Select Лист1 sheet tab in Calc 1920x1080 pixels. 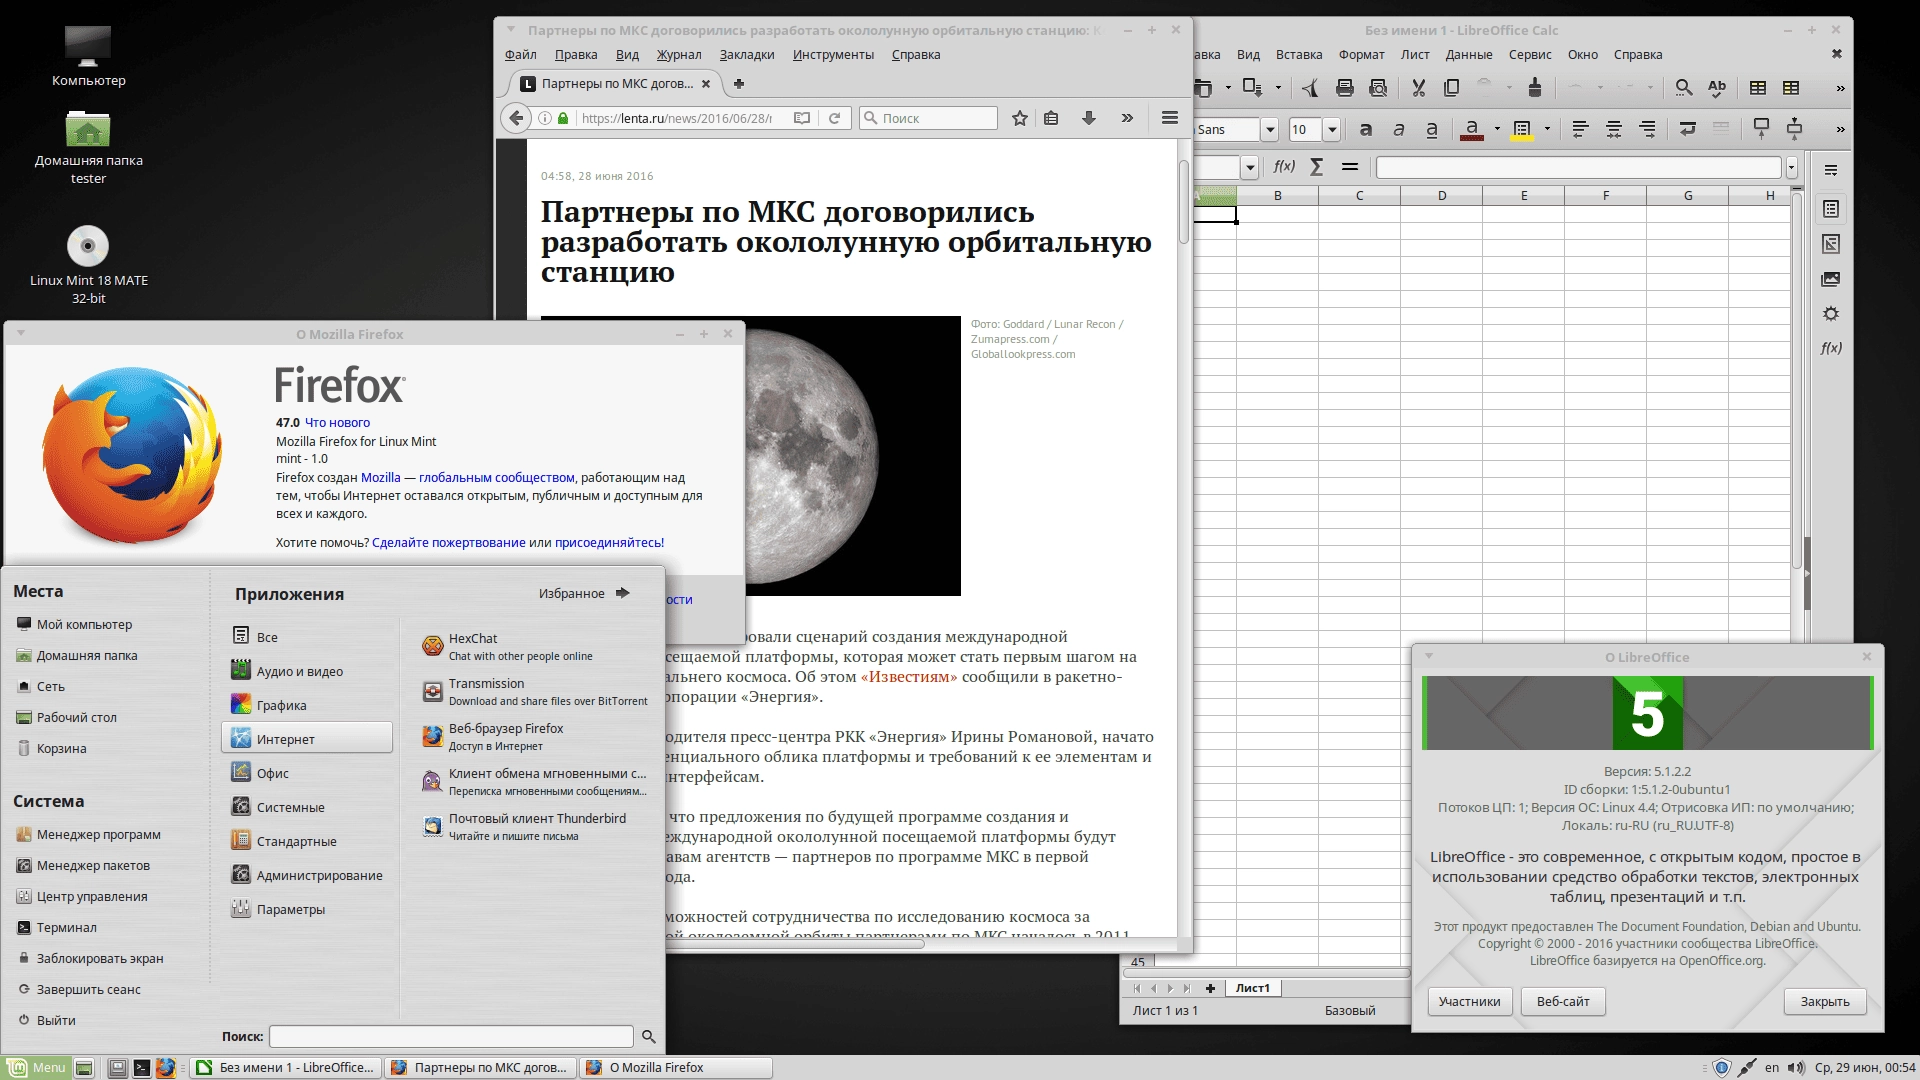[x=1252, y=988]
